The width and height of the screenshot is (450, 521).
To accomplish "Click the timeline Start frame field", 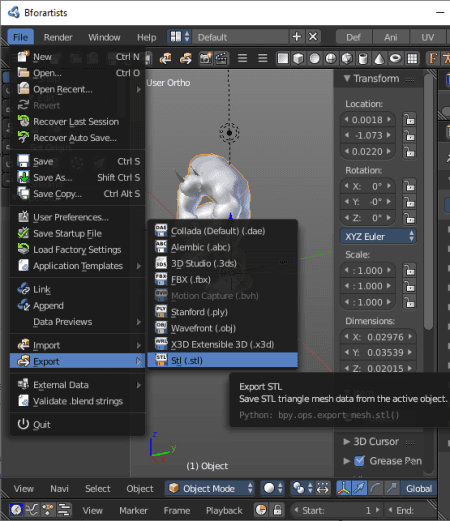I will tap(336, 510).
